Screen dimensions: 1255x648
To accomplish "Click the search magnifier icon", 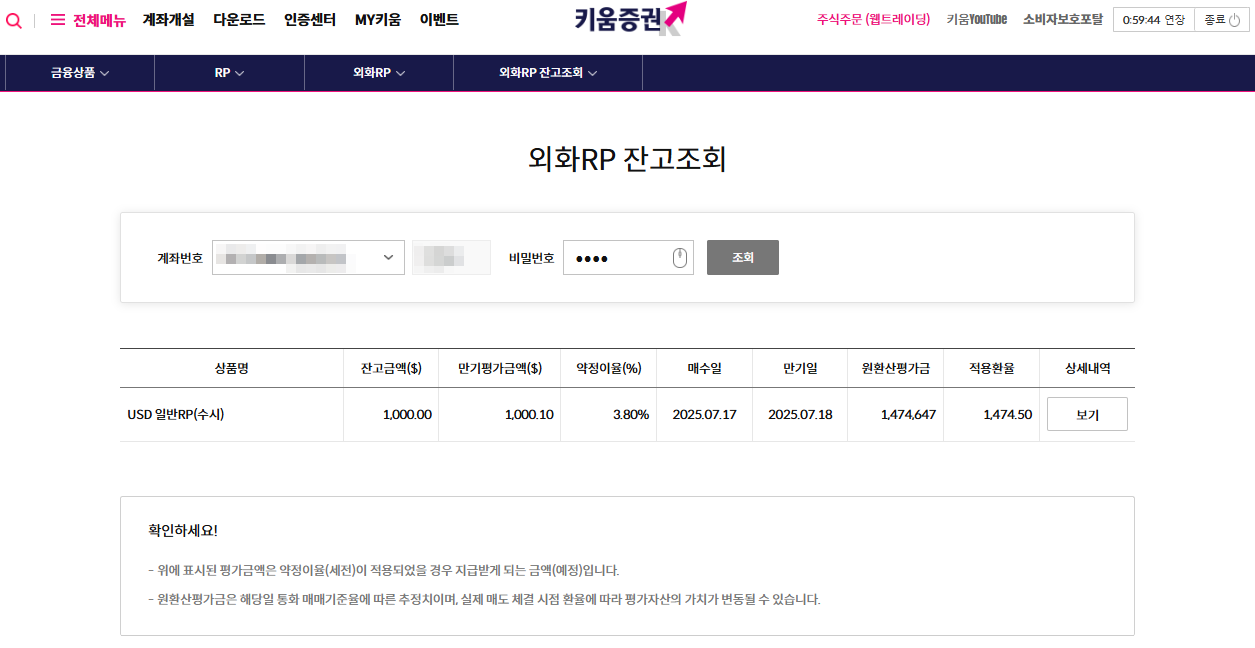I will coord(13,19).
